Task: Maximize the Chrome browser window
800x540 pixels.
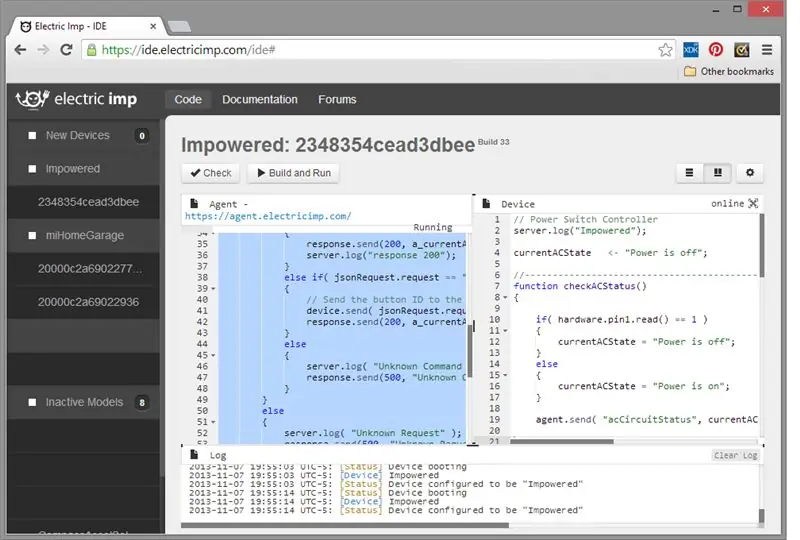Action: click(x=737, y=9)
